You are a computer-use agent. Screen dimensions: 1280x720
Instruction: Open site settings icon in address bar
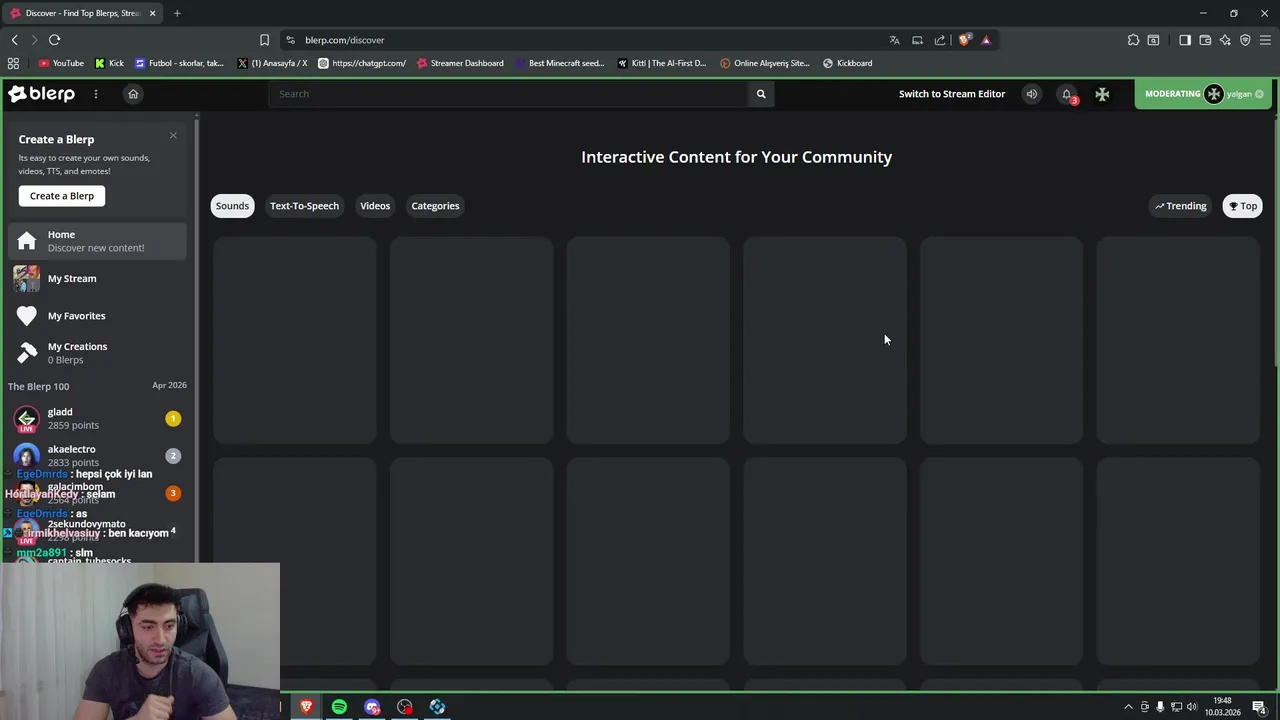pyautogui.click(x=290, y=40)
